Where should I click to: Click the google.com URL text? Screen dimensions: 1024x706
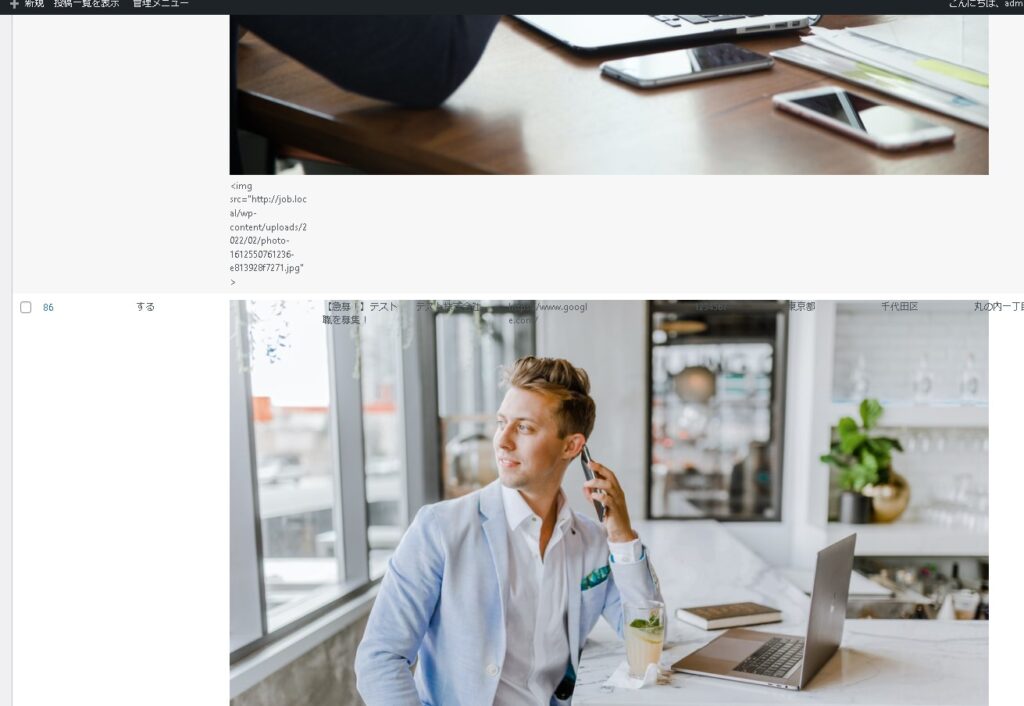(x=548, y=313)
